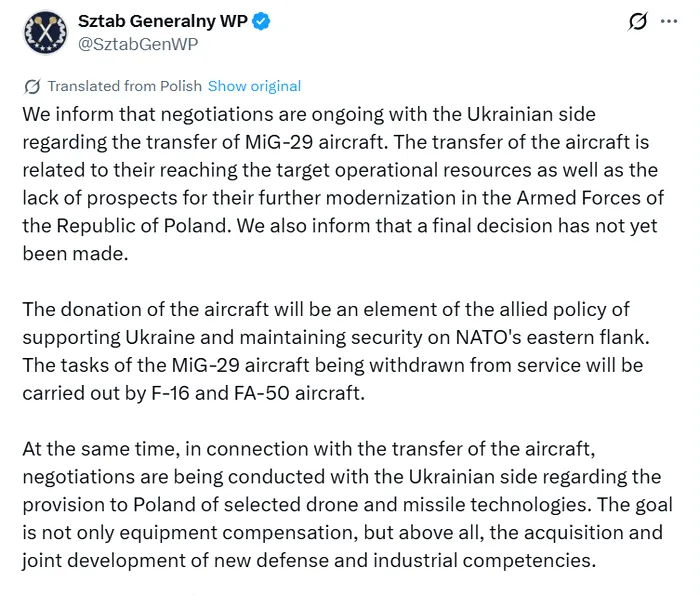Screen dimensions: 700x595
Task: Click the 'Sztab Generalny WP' display name
Action: (x=163, y=22)
